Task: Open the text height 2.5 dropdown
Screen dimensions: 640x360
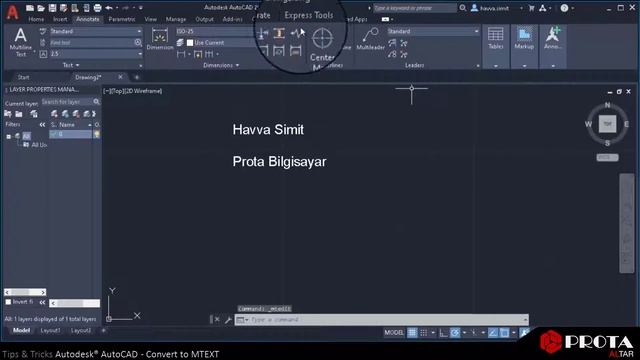Action: click(96, 54)
